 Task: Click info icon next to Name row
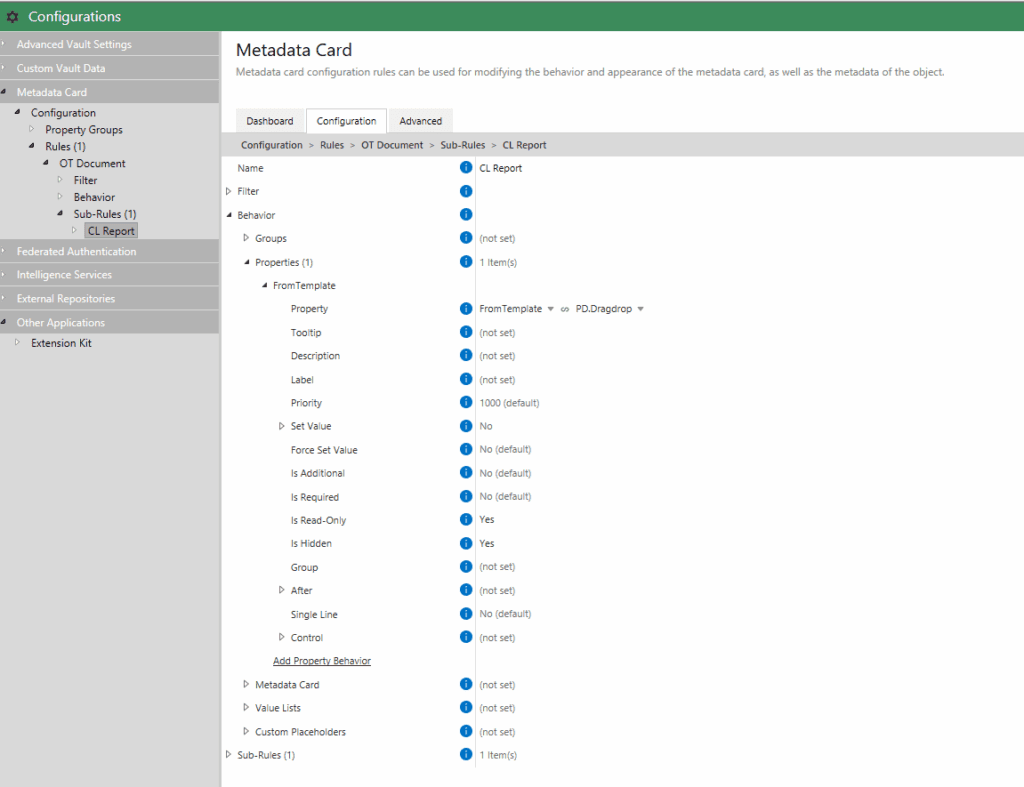[466, 168]
